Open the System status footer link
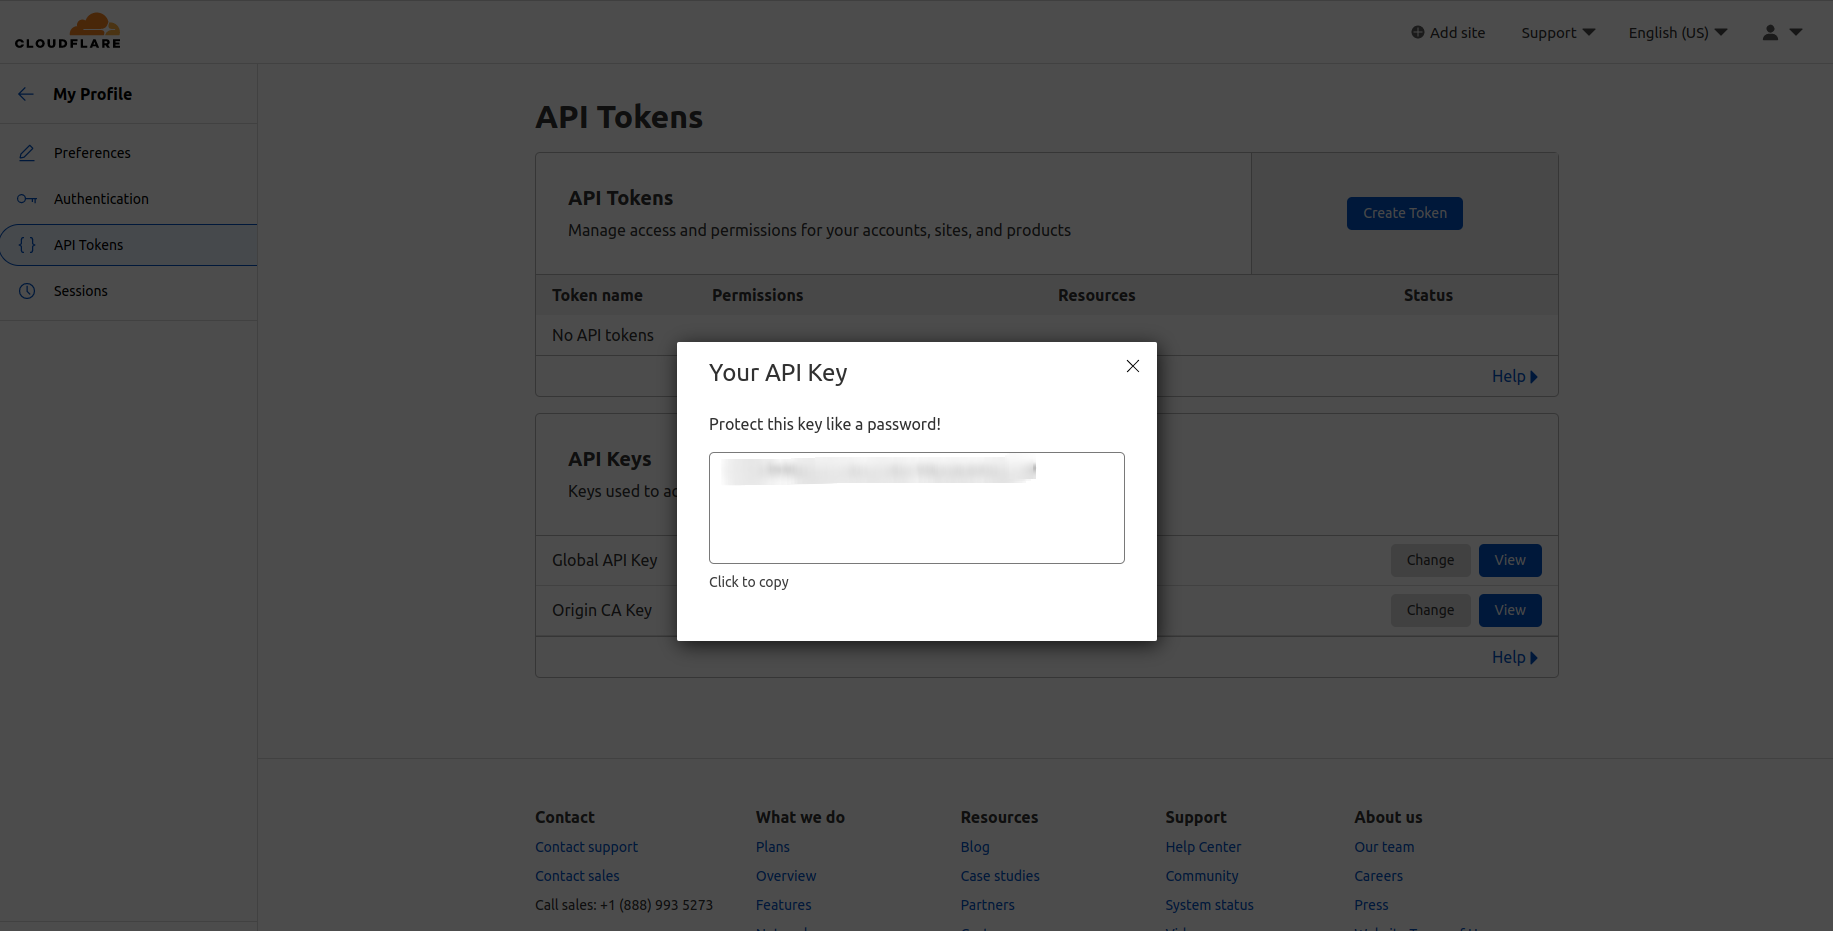Viewport: 1833px width, 931px height. (x=1209, y=905)
